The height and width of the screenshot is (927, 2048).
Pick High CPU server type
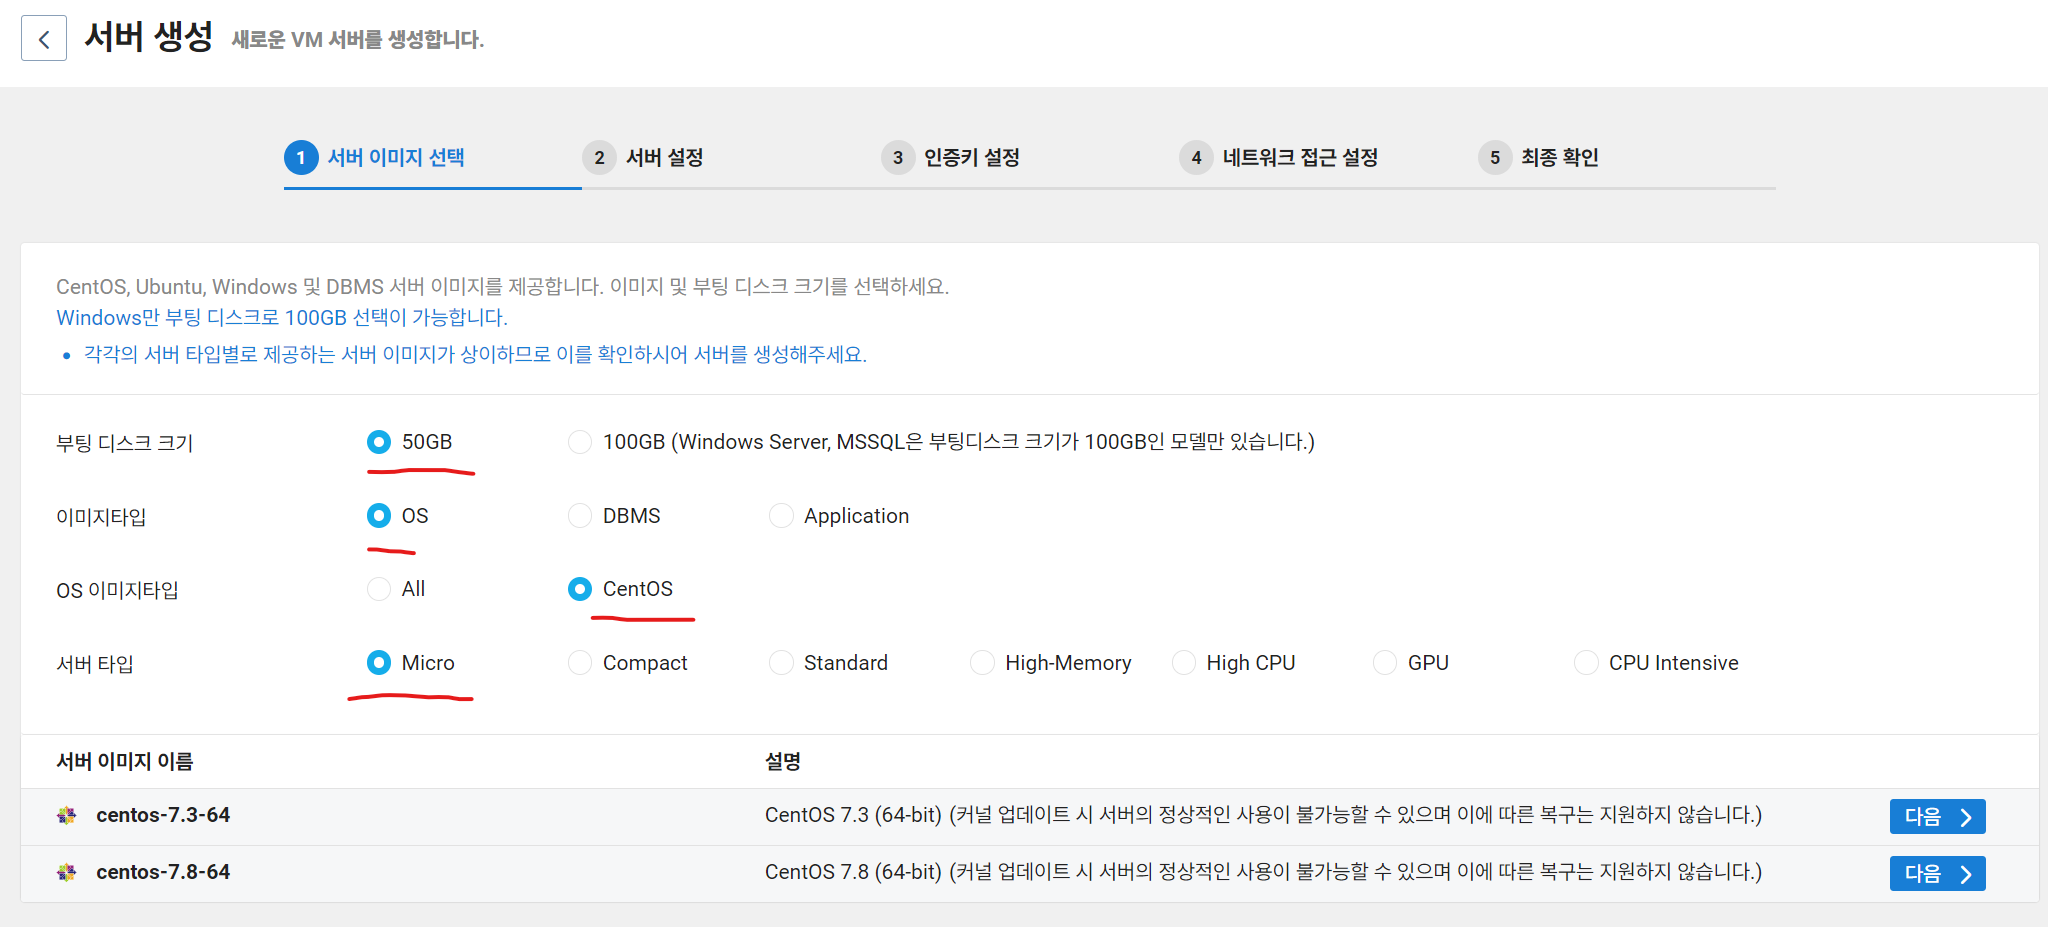1184,663
